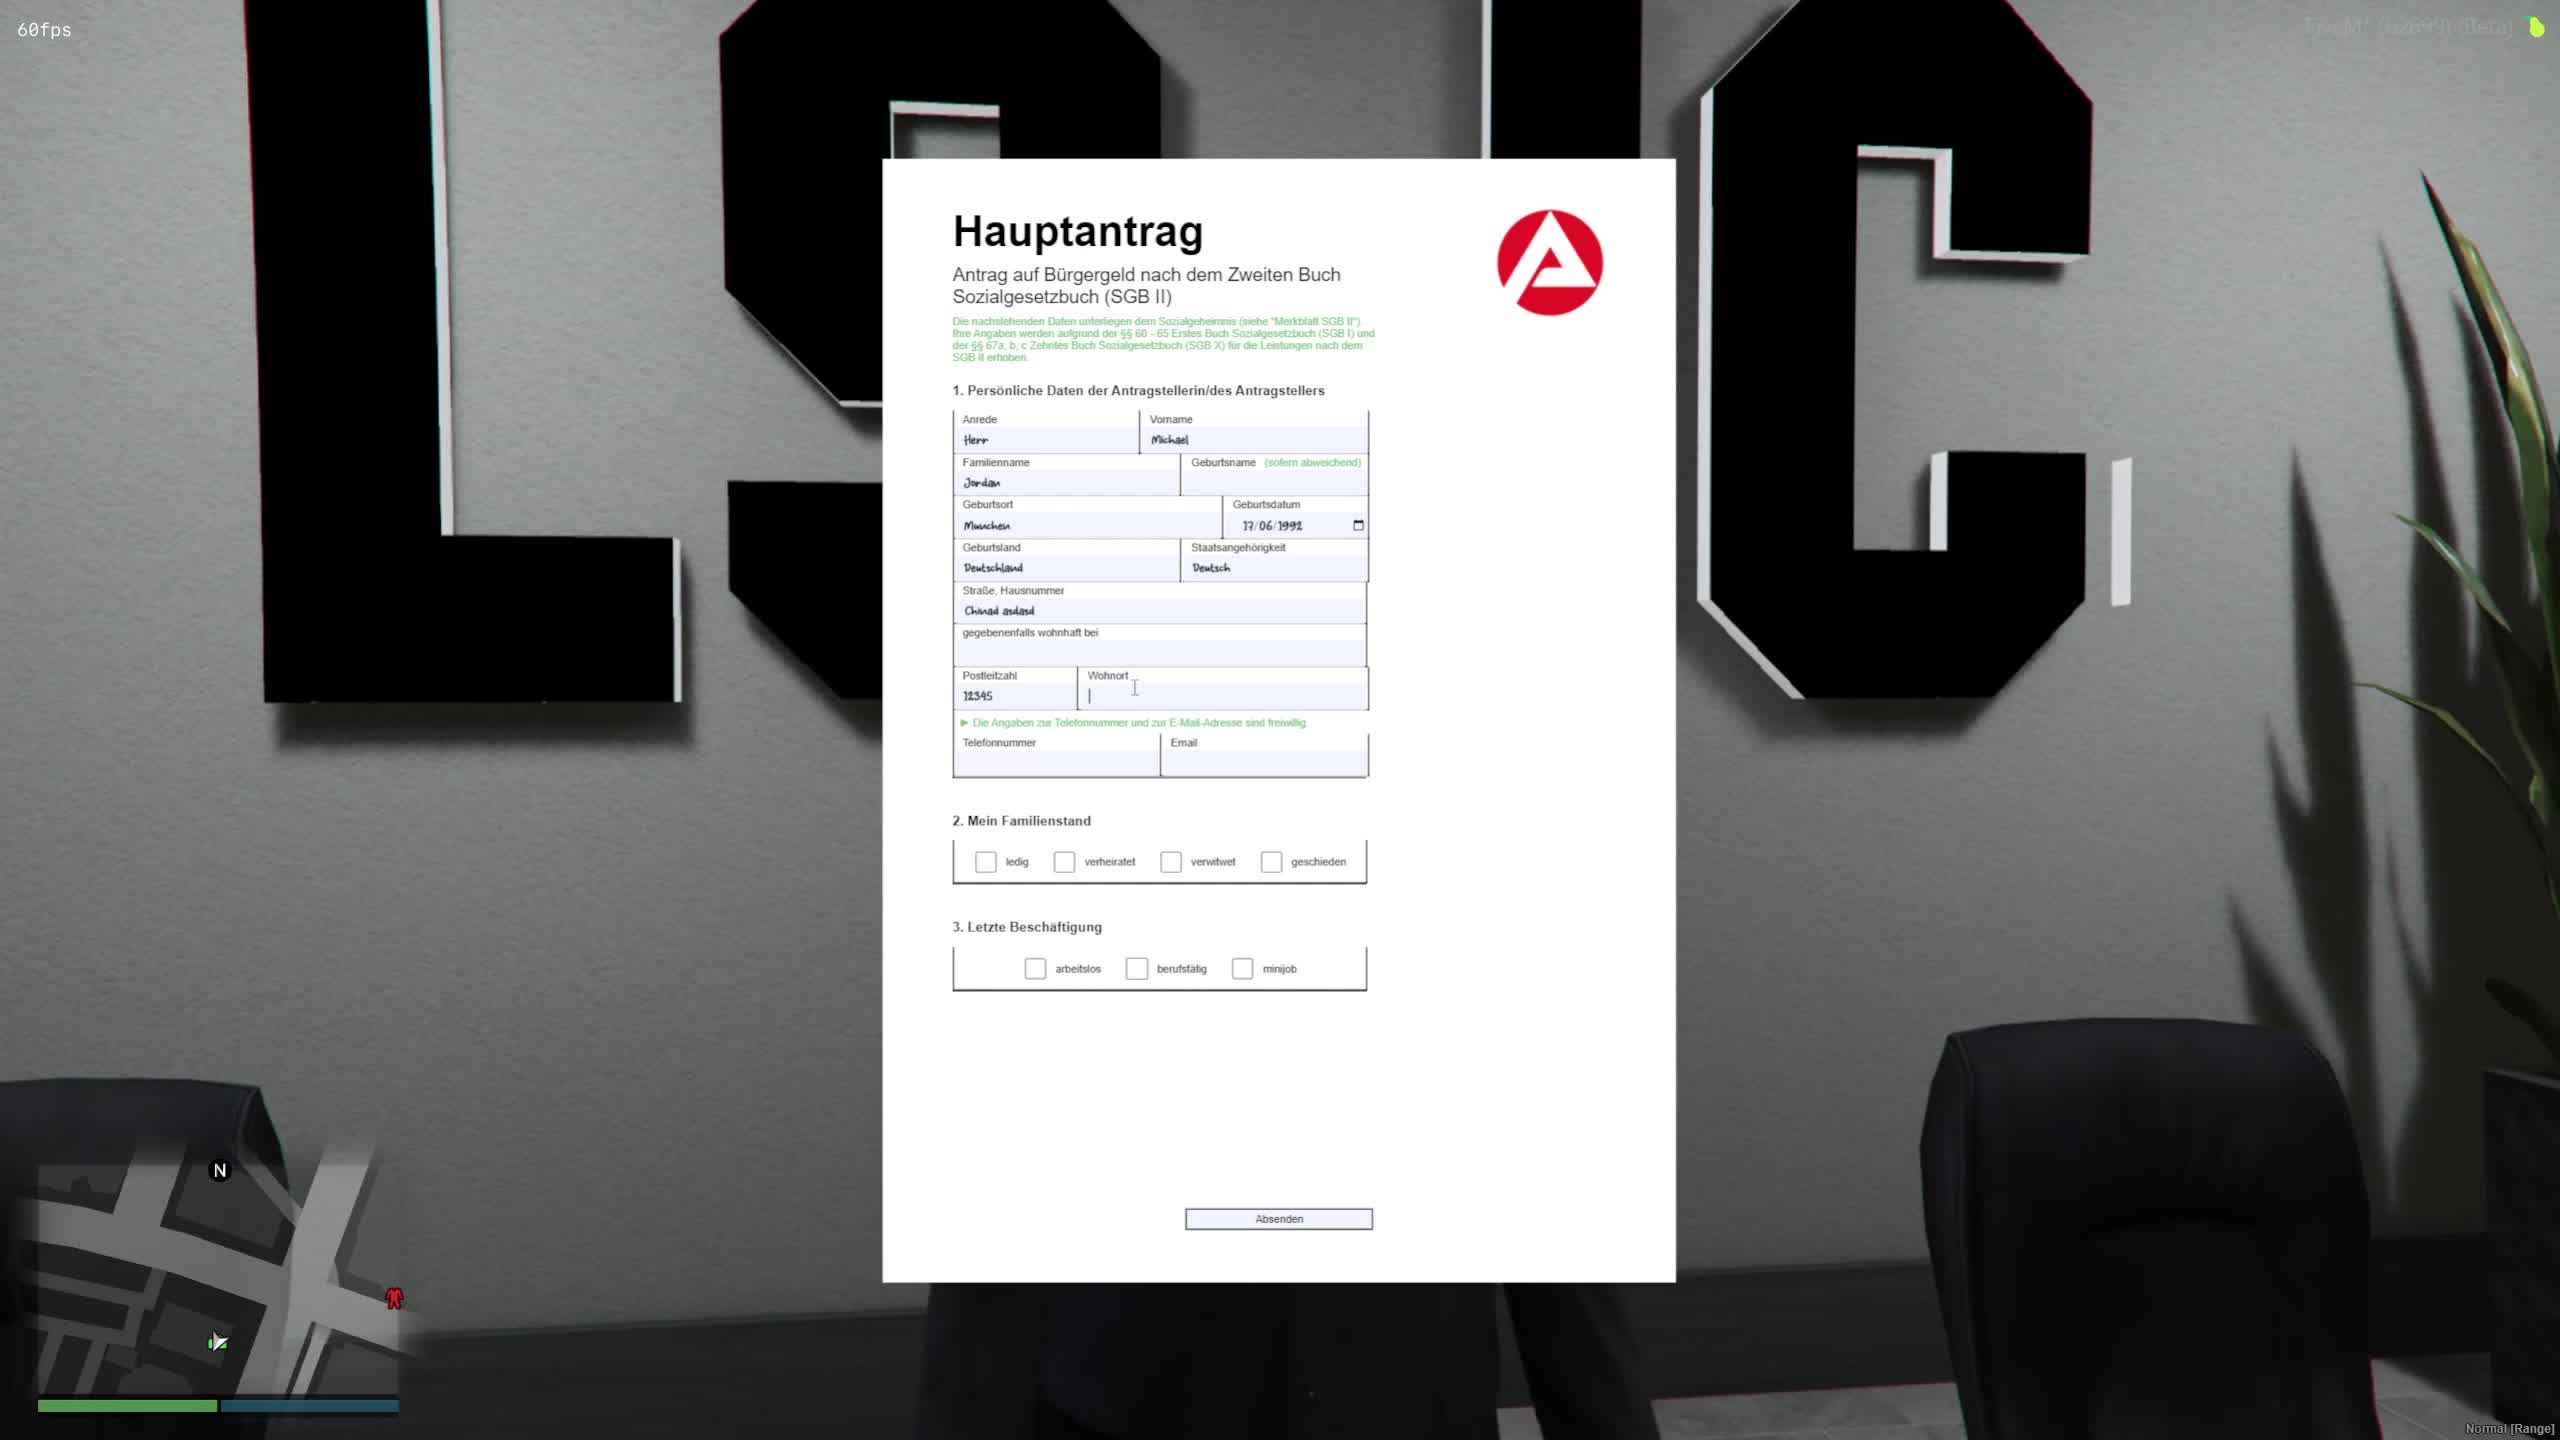Screen dimensions: 2560x1440
Task: Check the verheiratet checkbox
Action: 1064,862
